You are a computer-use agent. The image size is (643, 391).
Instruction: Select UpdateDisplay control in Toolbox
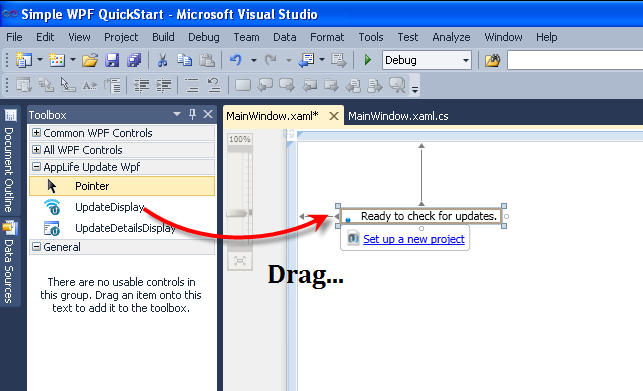[109, 207]
